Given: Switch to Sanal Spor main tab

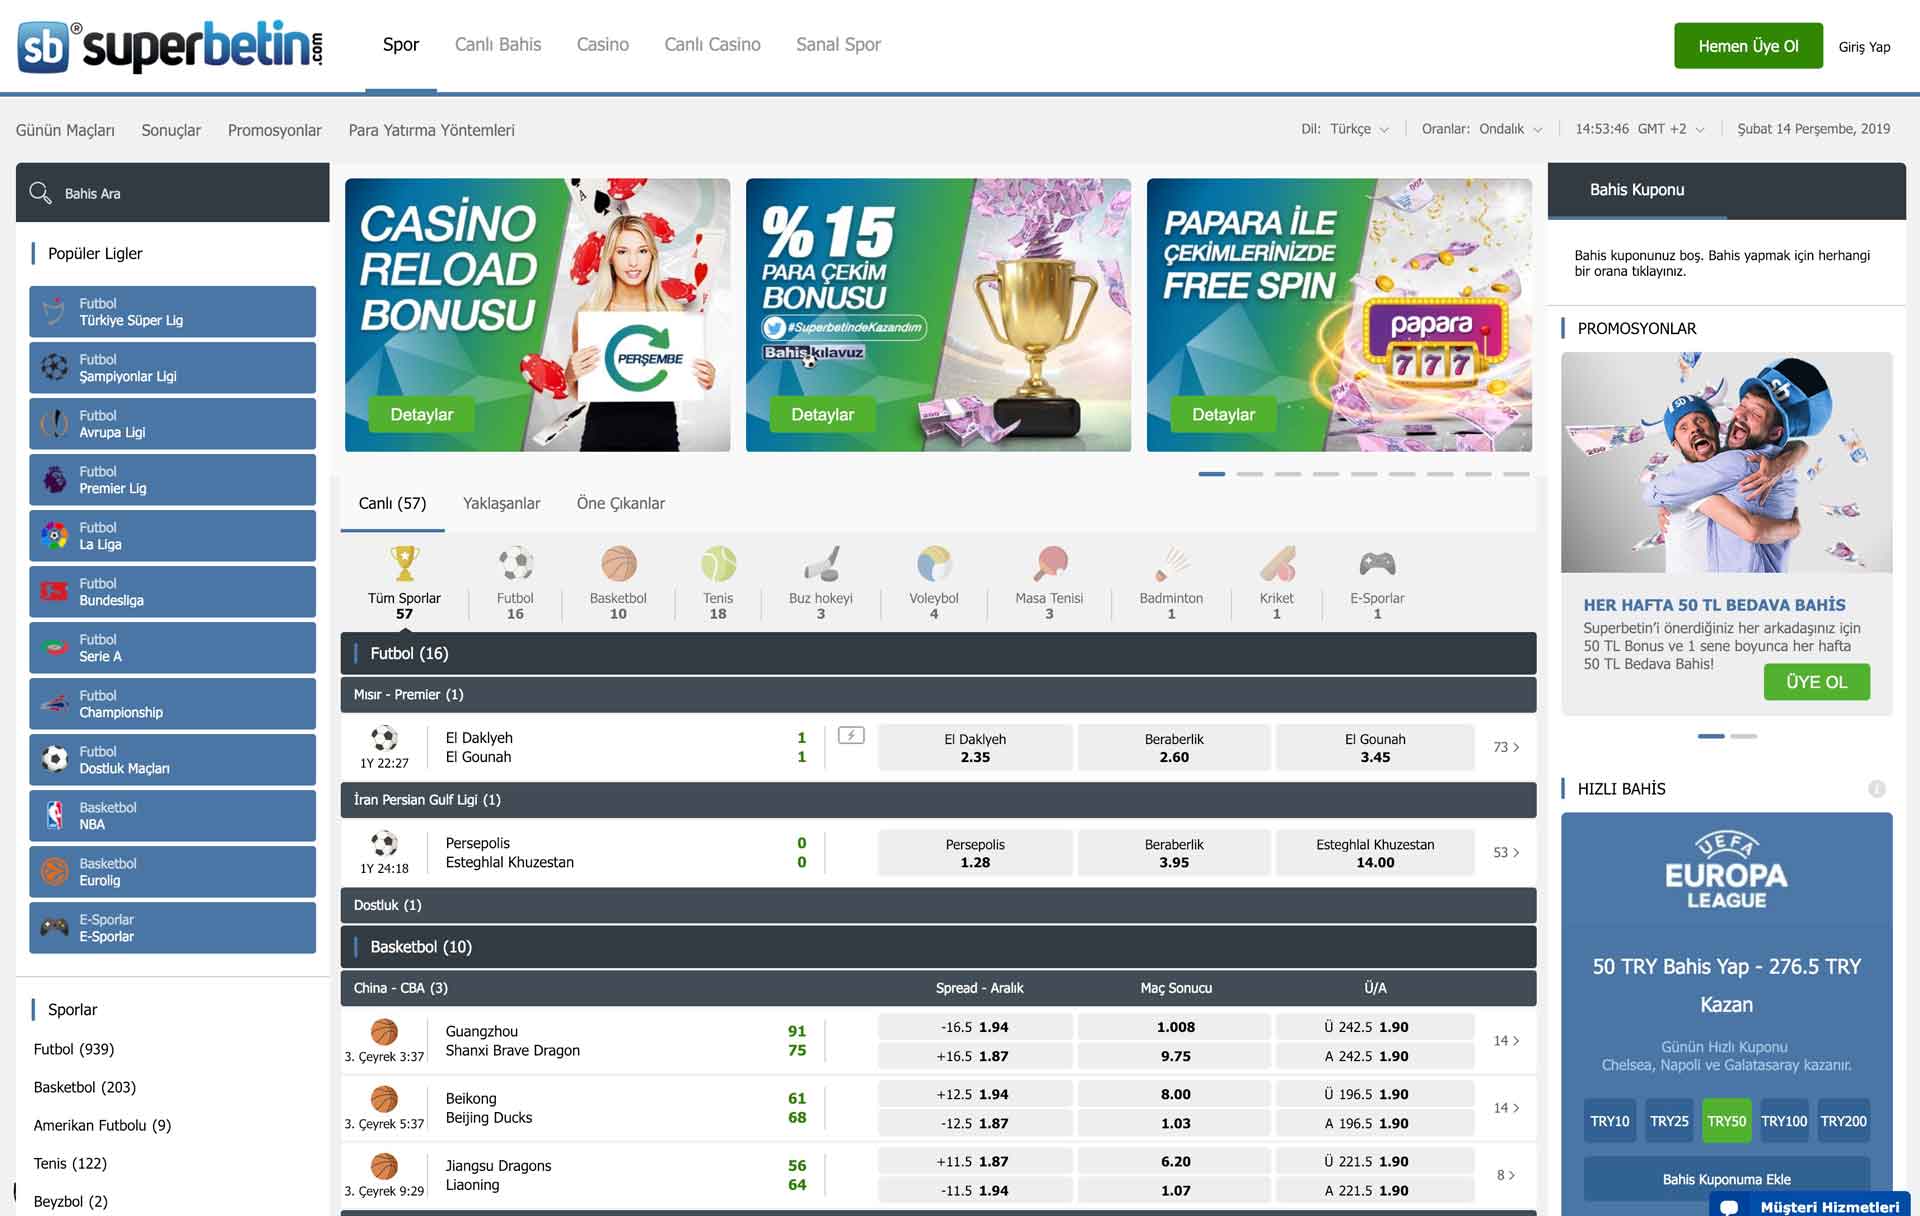Looking at the screenshot, I should 838,45.
